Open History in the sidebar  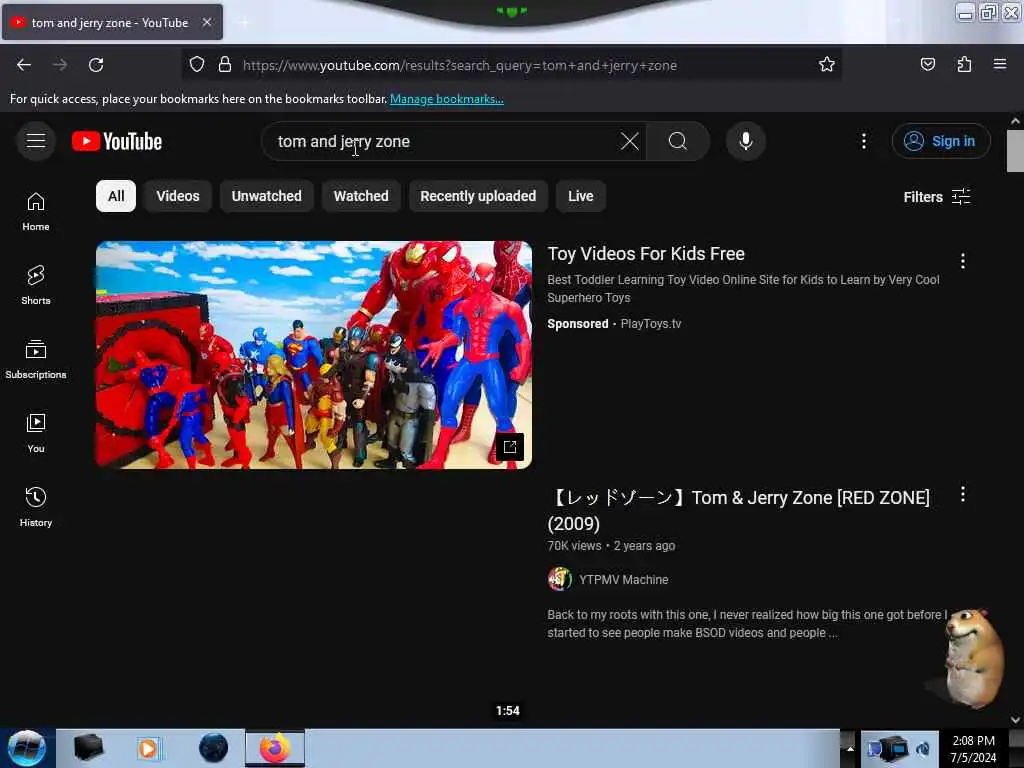pos(36,507)
